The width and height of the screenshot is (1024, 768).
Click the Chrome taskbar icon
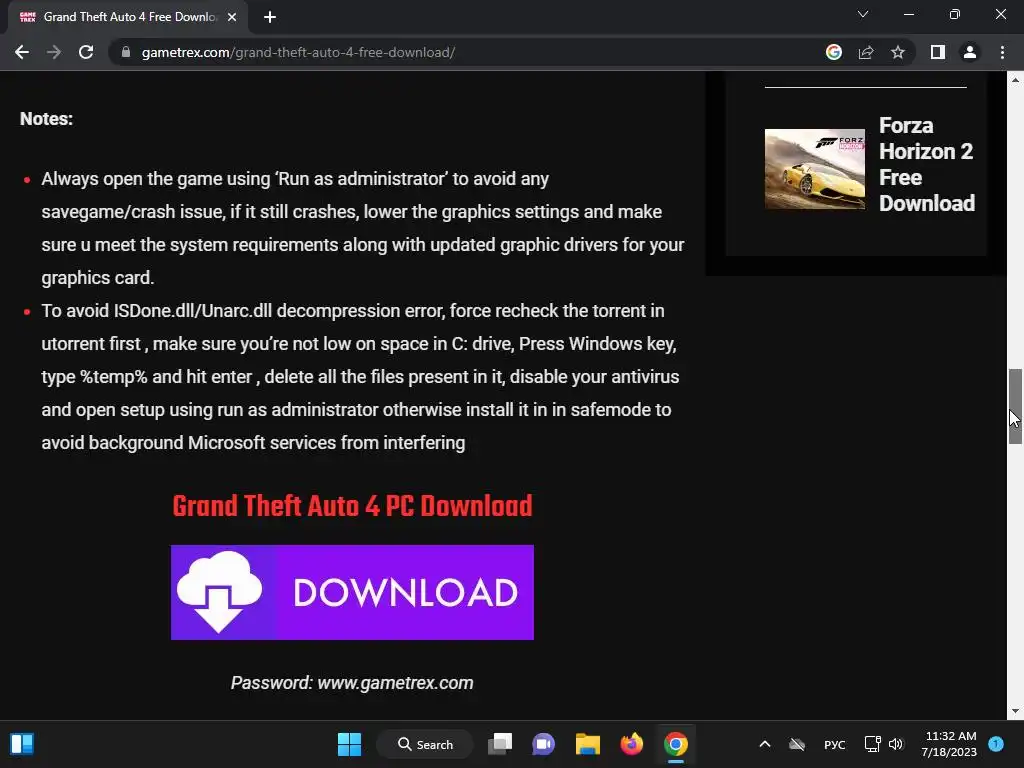point(676,744)
